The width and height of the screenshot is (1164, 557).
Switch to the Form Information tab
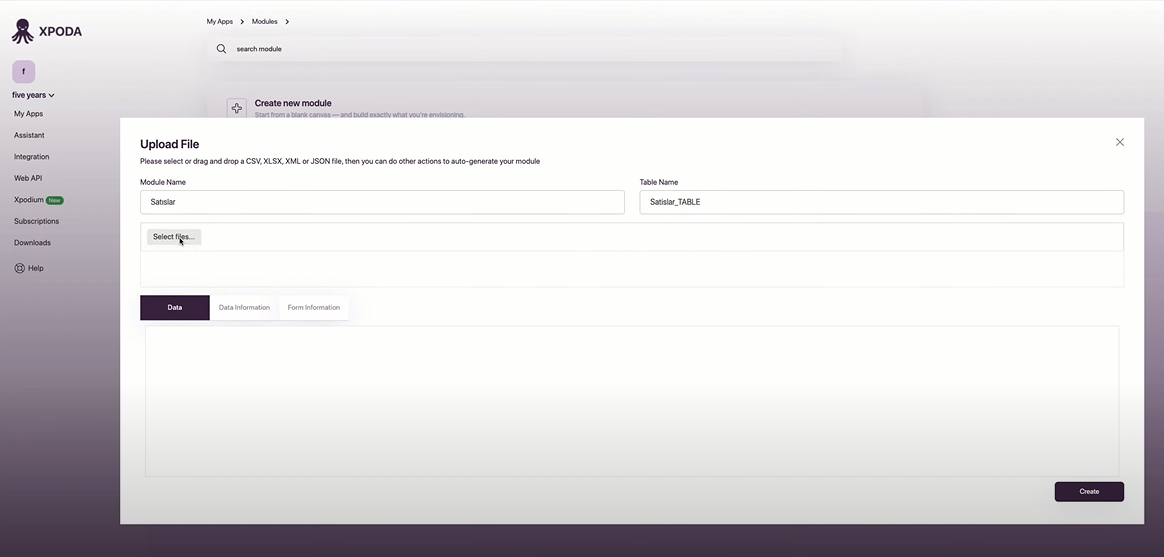point(314,307)
